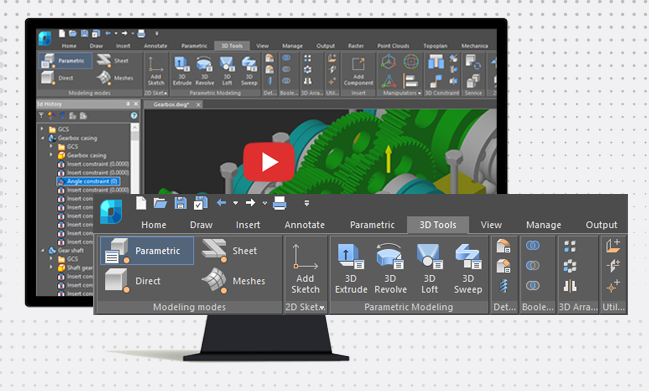
Task: Expand the 2D Sket. panel in enlarged ribbon
Action: 322,307
